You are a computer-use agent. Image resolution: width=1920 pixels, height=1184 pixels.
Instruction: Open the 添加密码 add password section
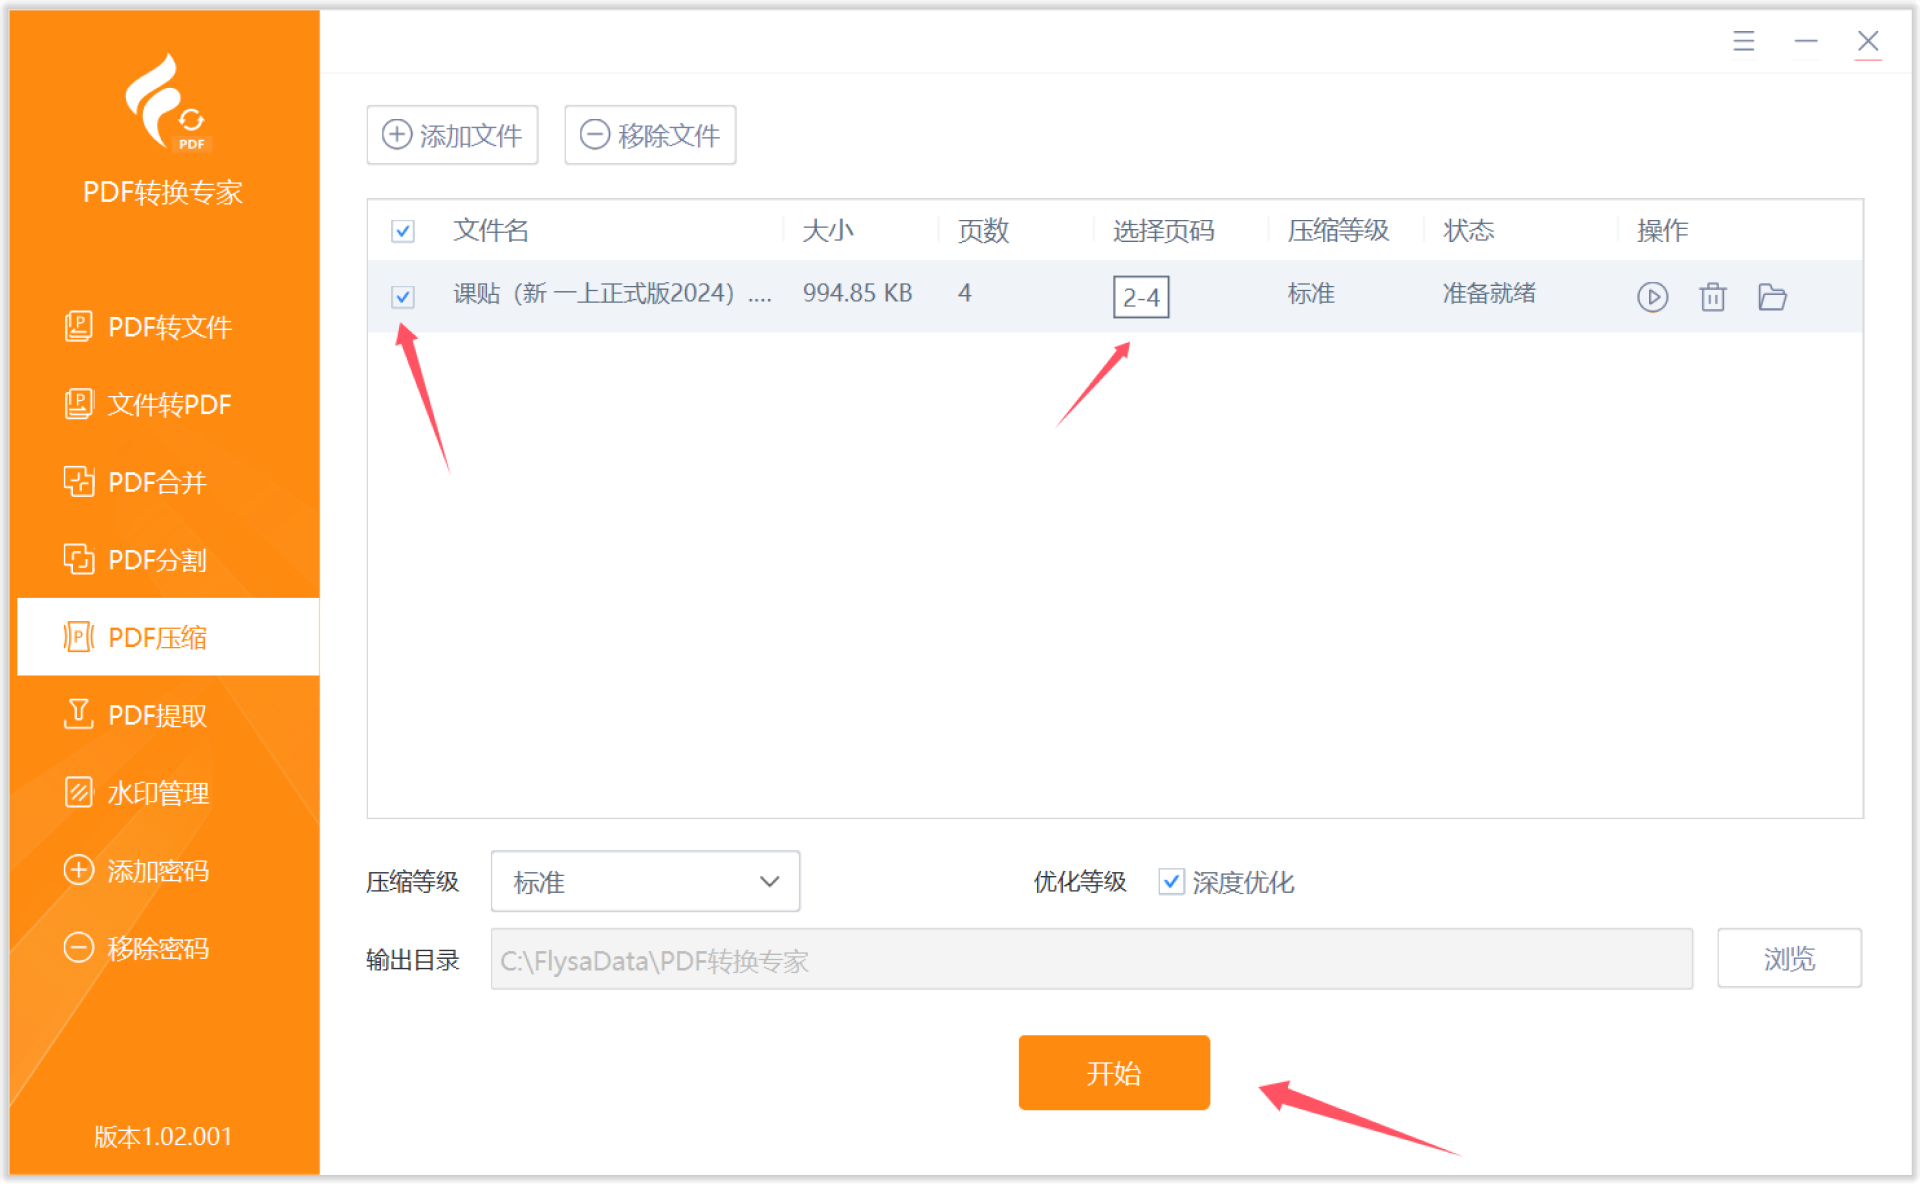(168, 870)
